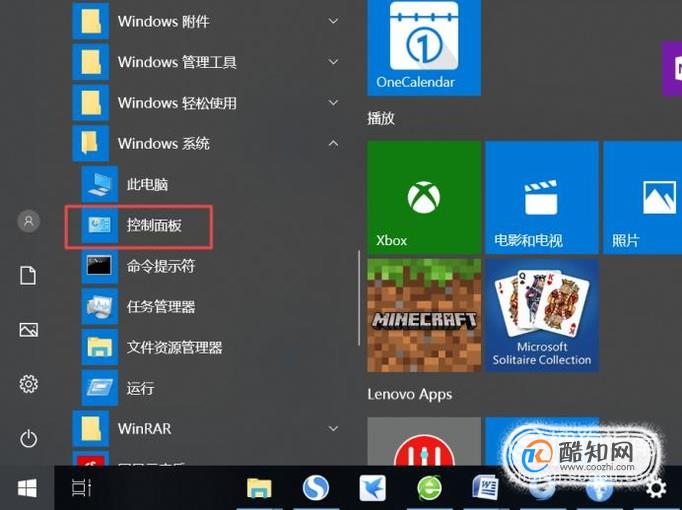Screen dimensions: 682x510
Task: Click the 此电脑 computer icon
Action: (100, 184)
